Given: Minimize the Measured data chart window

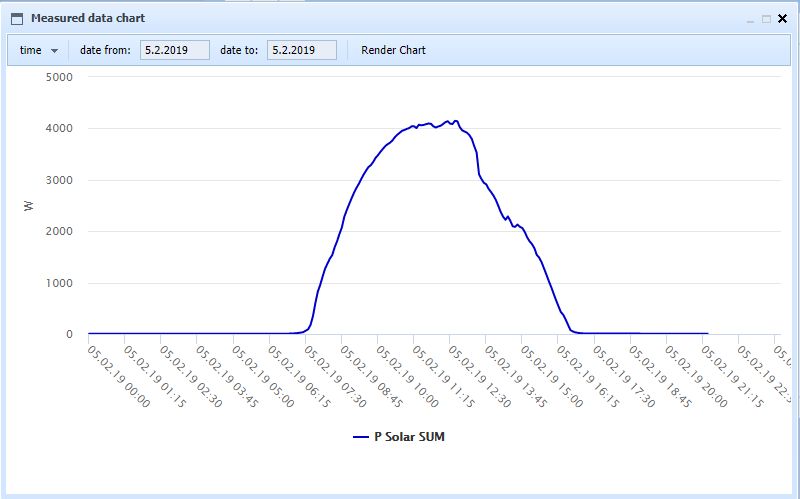Looking at the screenshot, I should (751, 19).
